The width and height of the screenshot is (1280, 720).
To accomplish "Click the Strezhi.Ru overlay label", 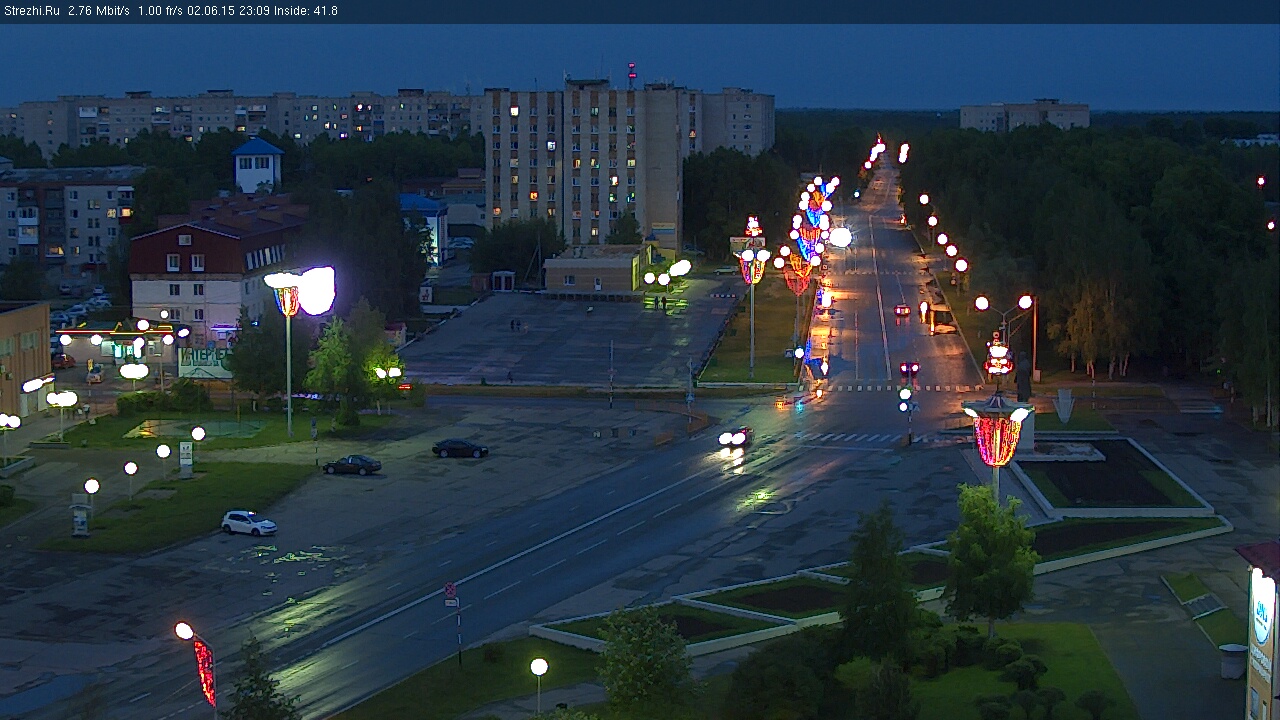I will coord(31,11).
